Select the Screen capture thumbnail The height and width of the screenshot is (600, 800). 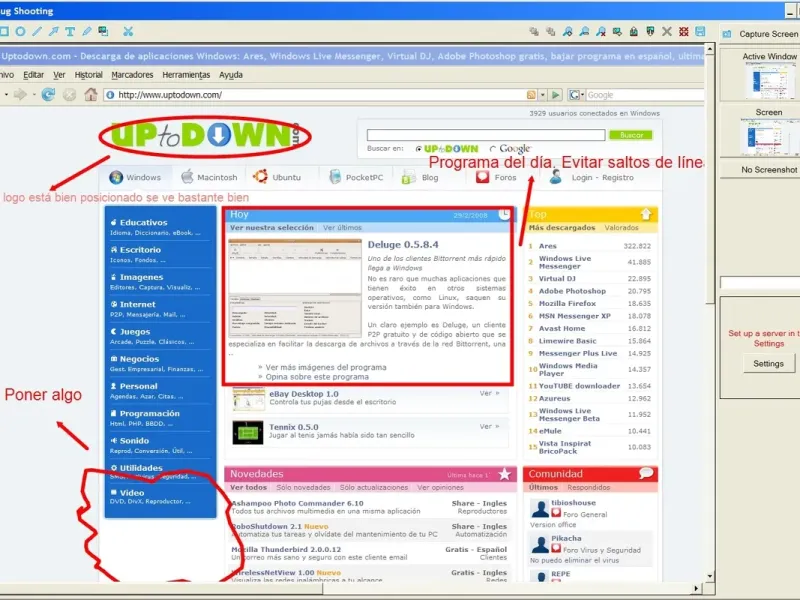pyautogui.click(x=770, y=137)
